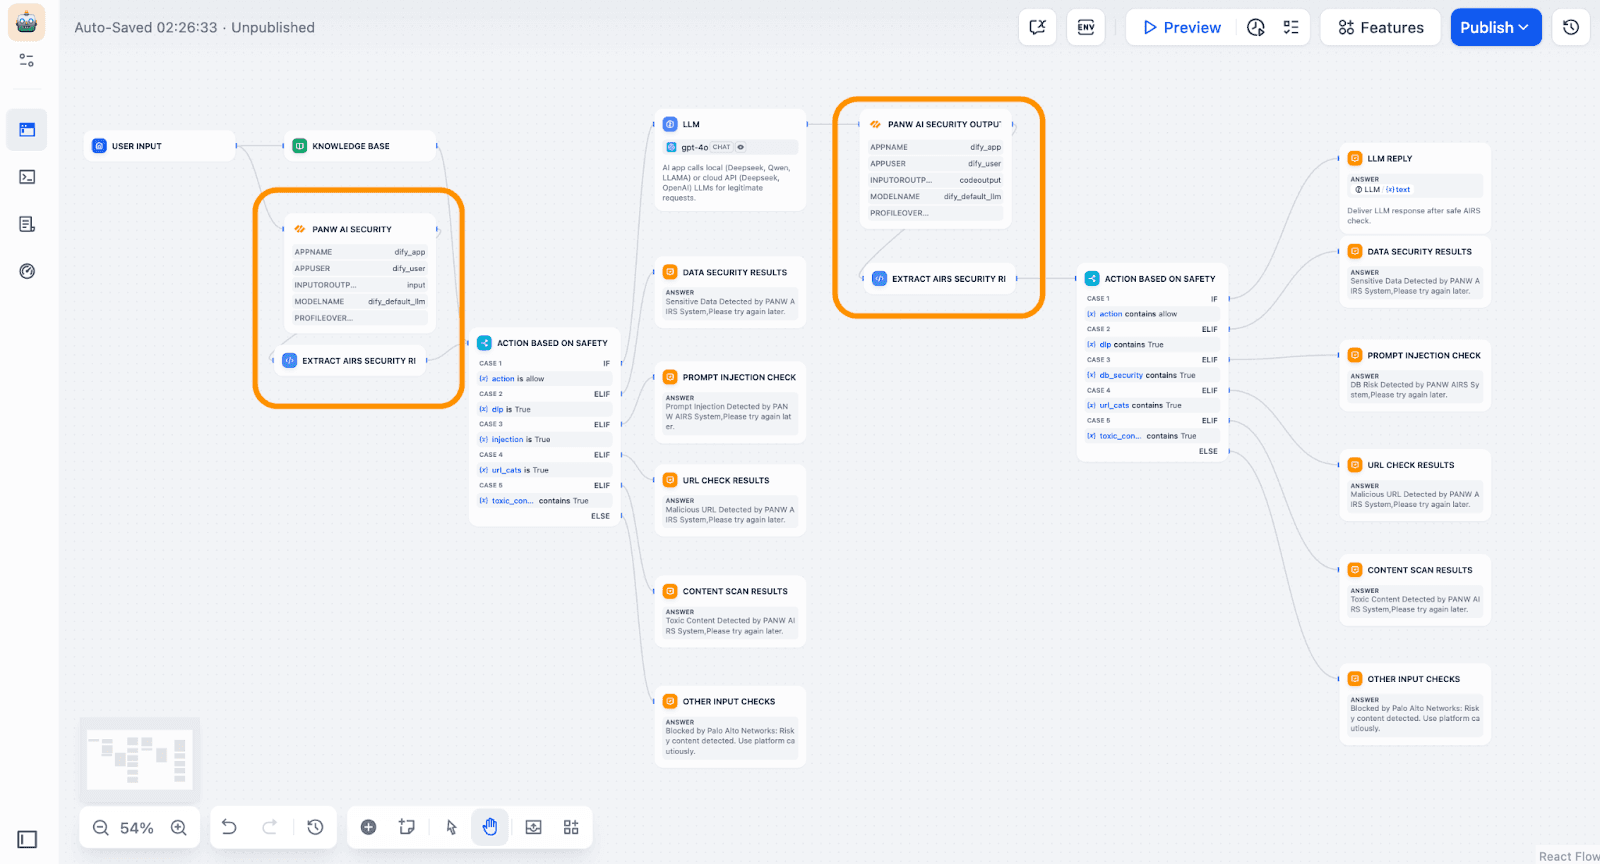Open the Orchestrate view in left sidebar
The image size is (1600, 864).
pyautogui.click(x=27, y=130)
